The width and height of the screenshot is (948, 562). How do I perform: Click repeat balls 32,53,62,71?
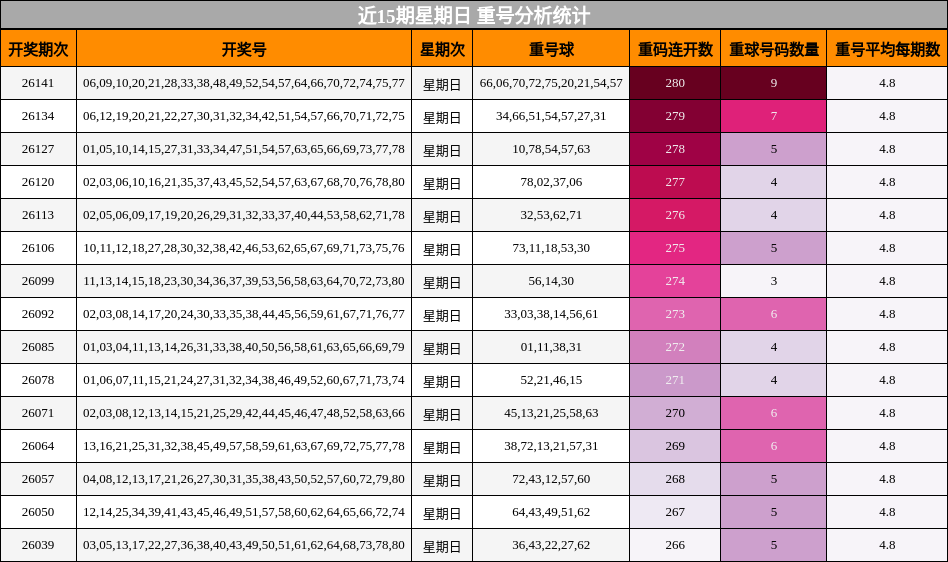tap(551, 215)
